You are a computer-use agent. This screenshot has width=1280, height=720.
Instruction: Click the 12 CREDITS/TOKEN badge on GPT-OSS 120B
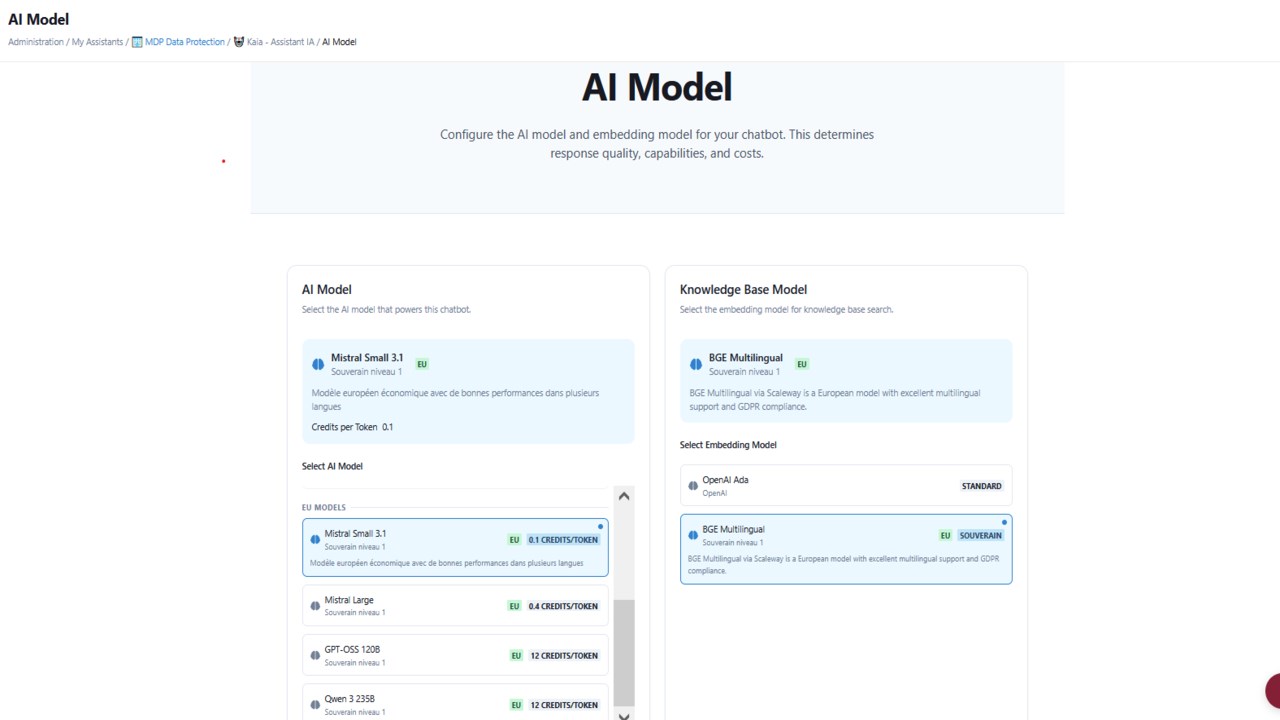564,656
